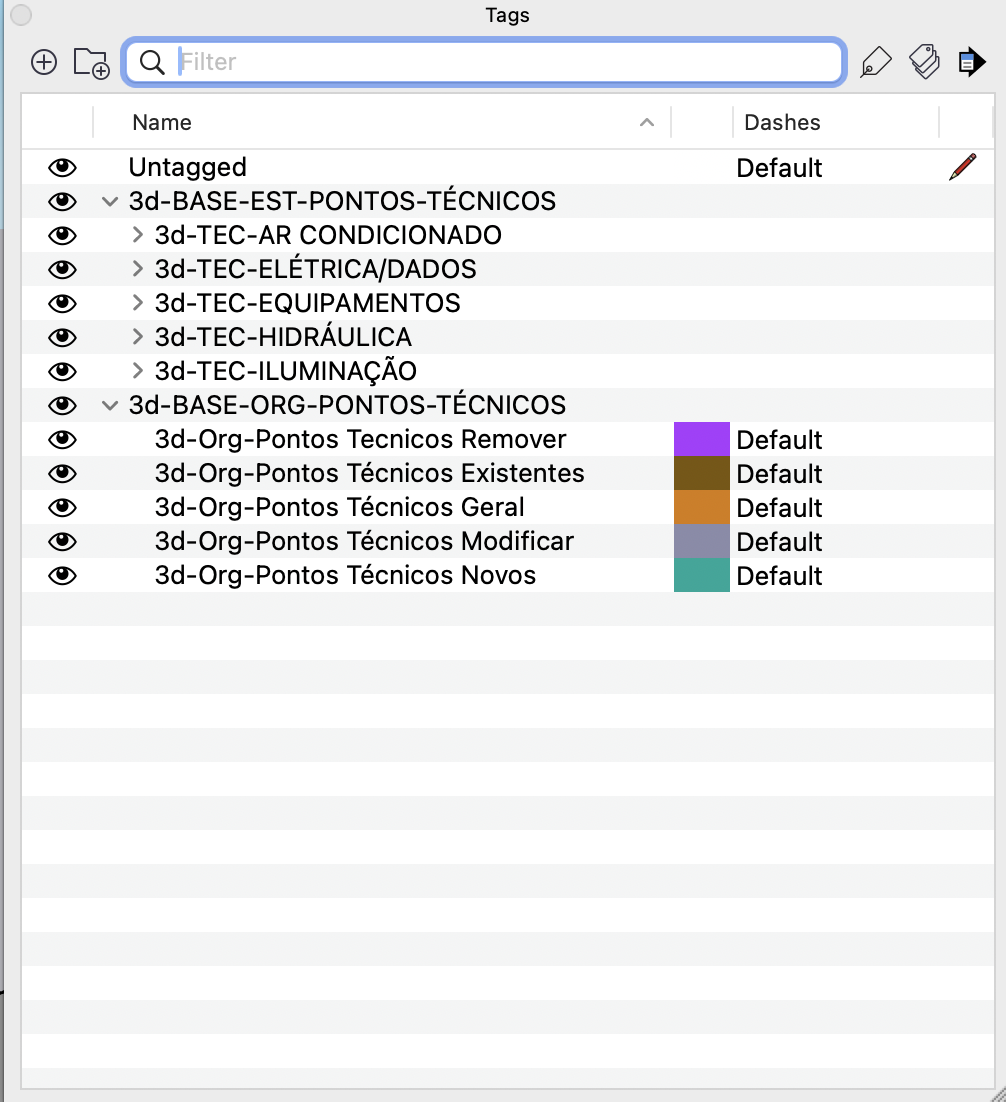Open Default dashes for Técnicos Existentes
The image size is (1006, 1102).
(779, 474)
